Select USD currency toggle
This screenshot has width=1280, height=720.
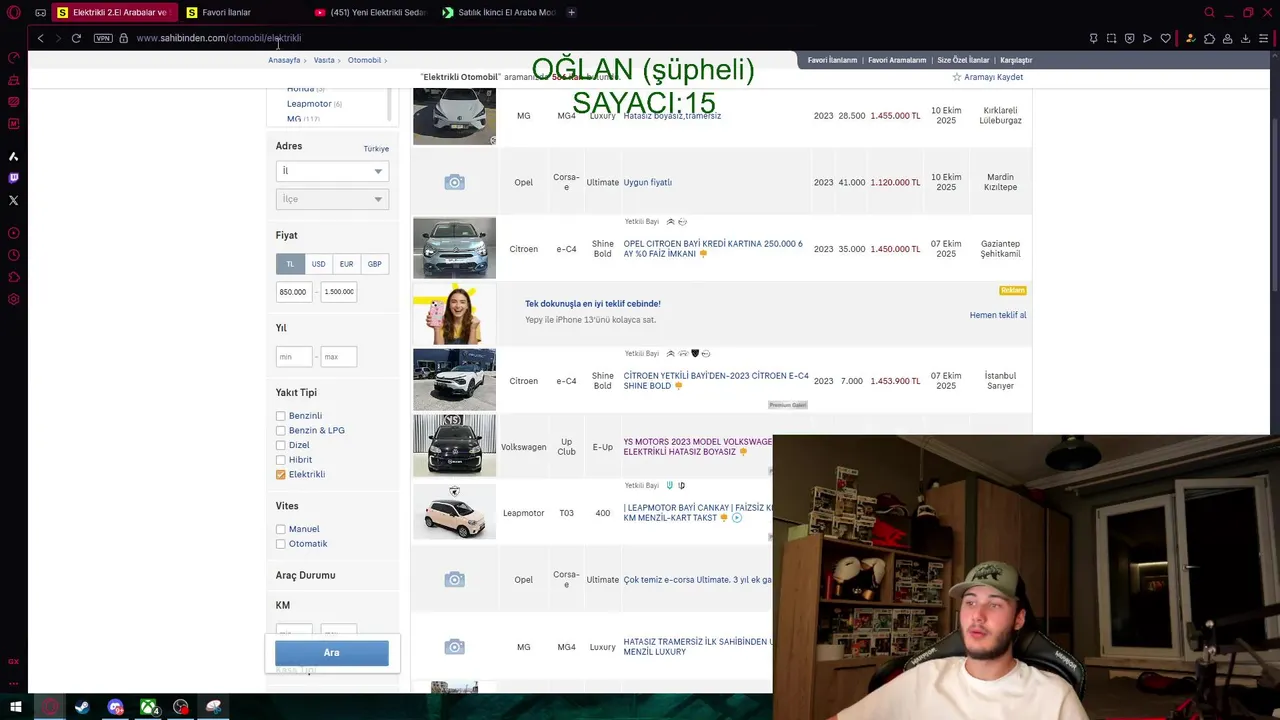[318, 264]
